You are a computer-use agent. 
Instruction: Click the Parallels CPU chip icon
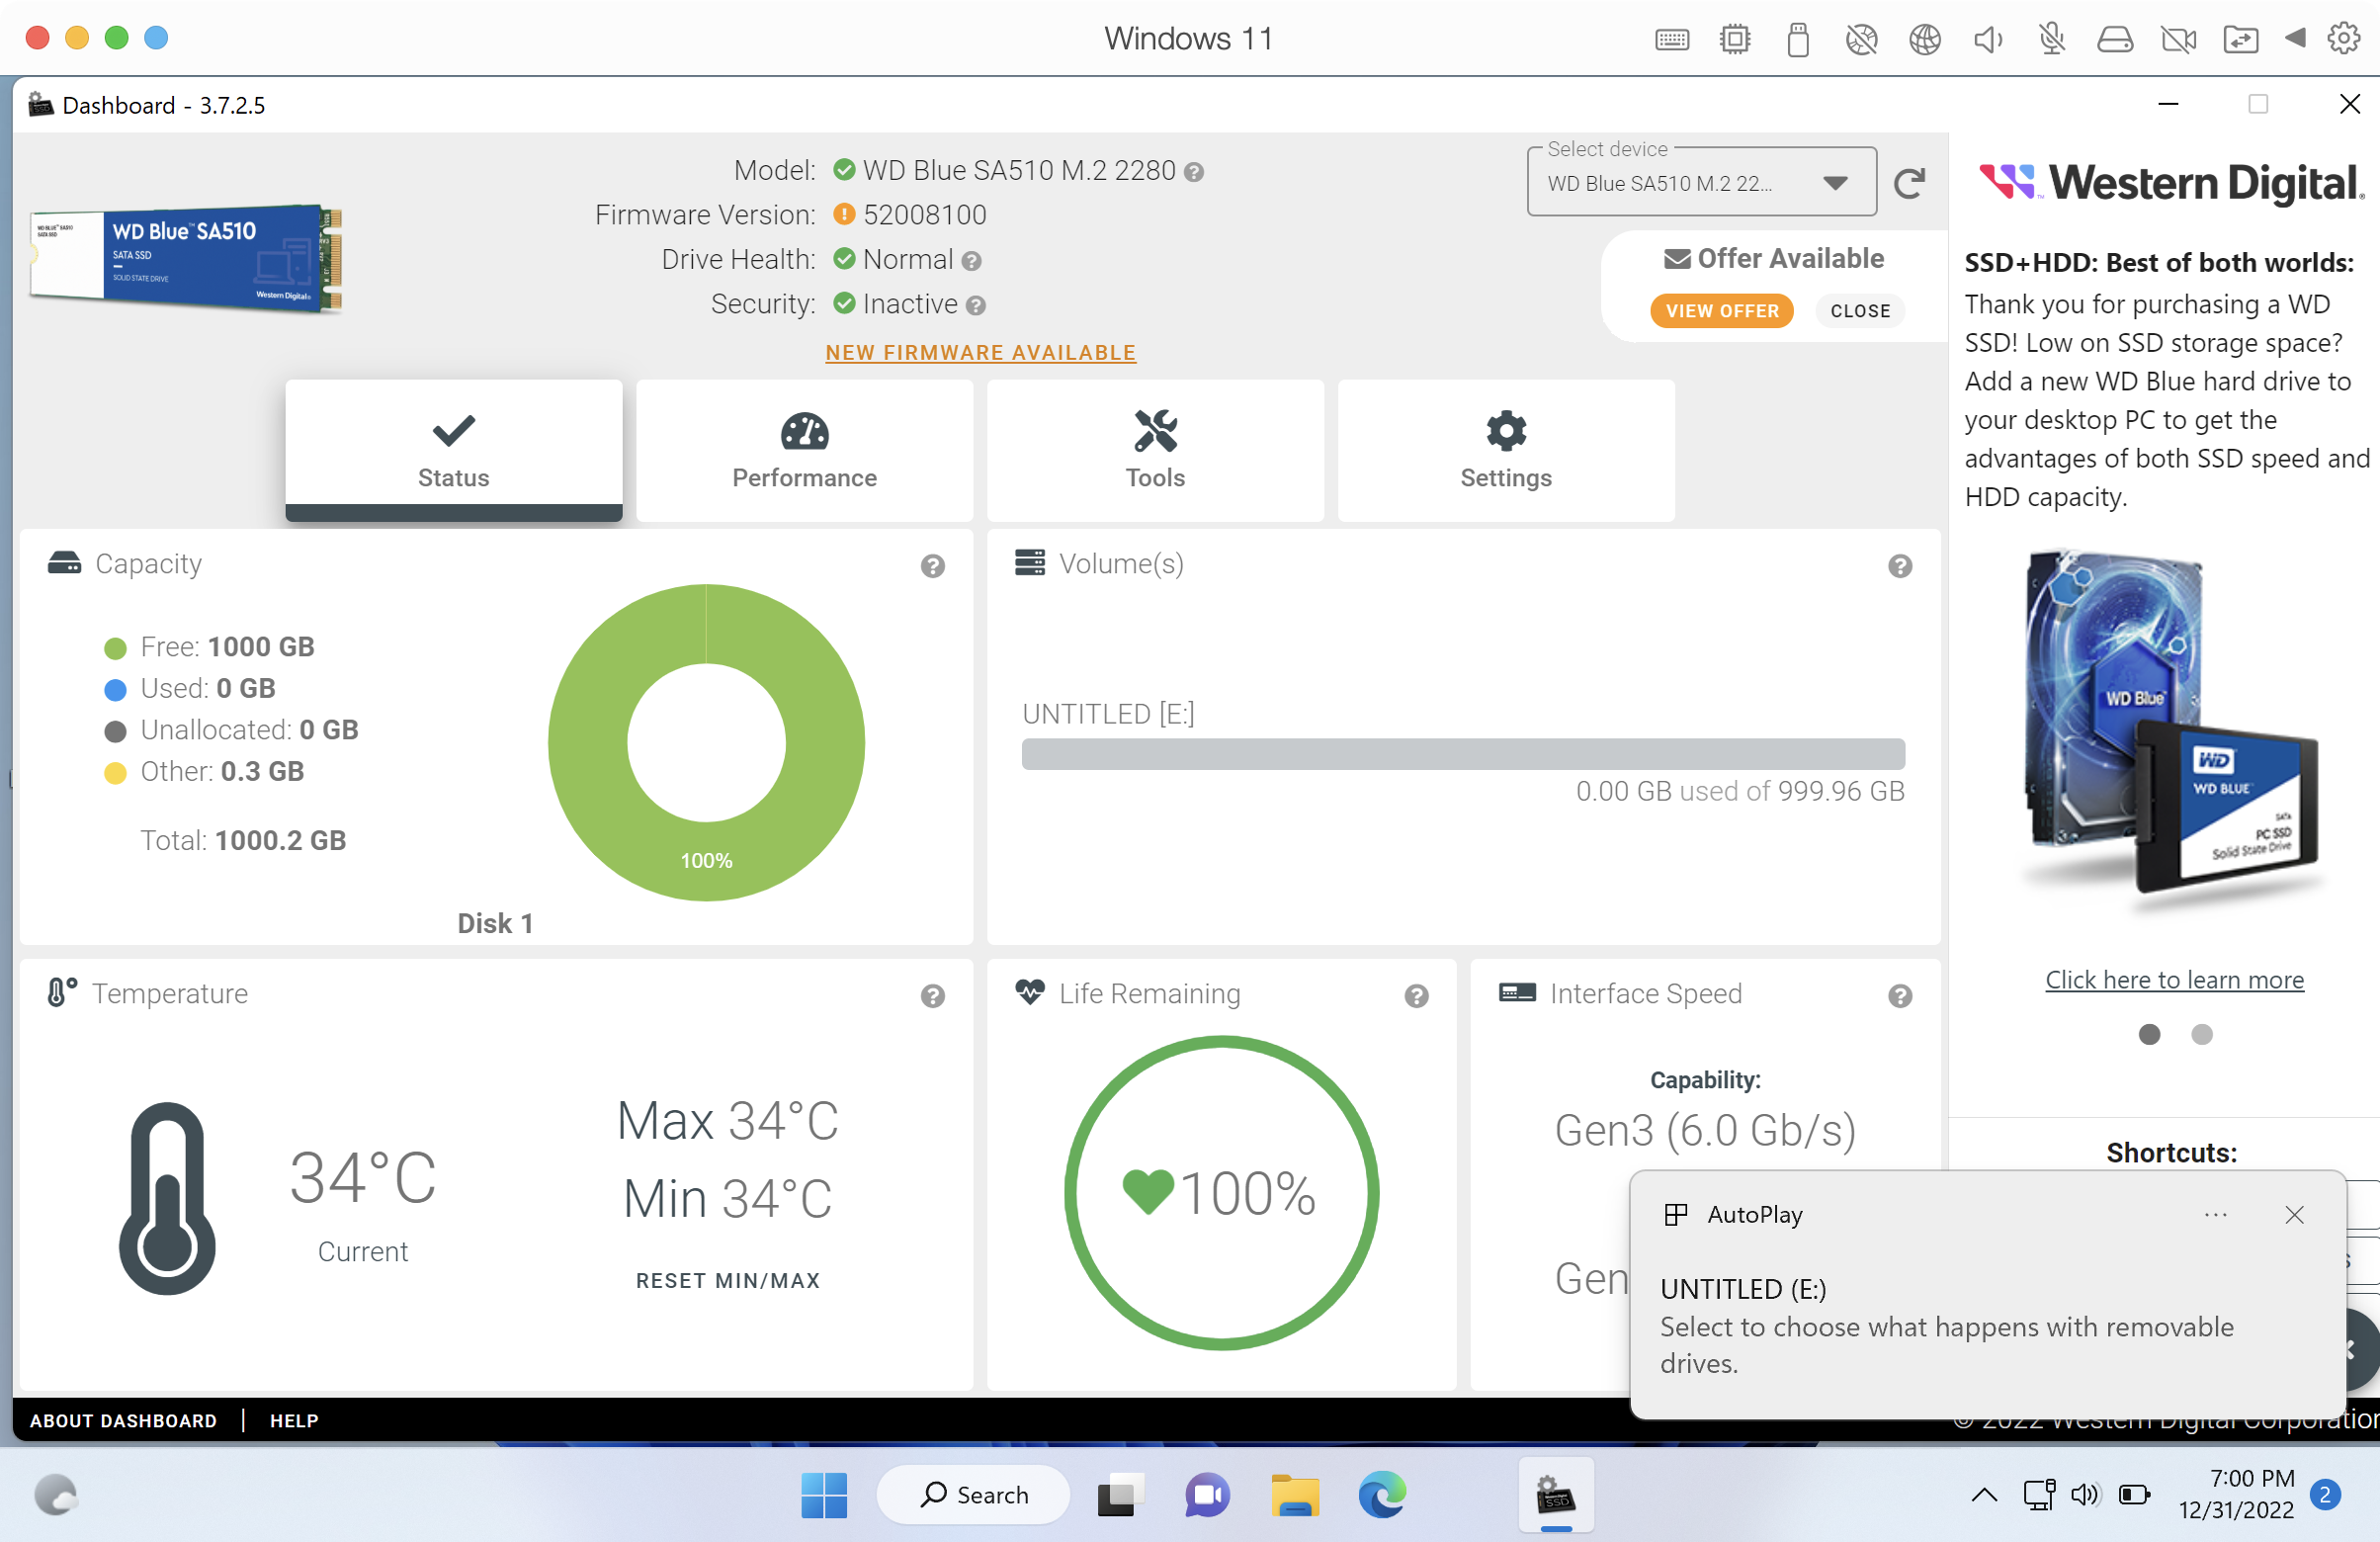1735,39
